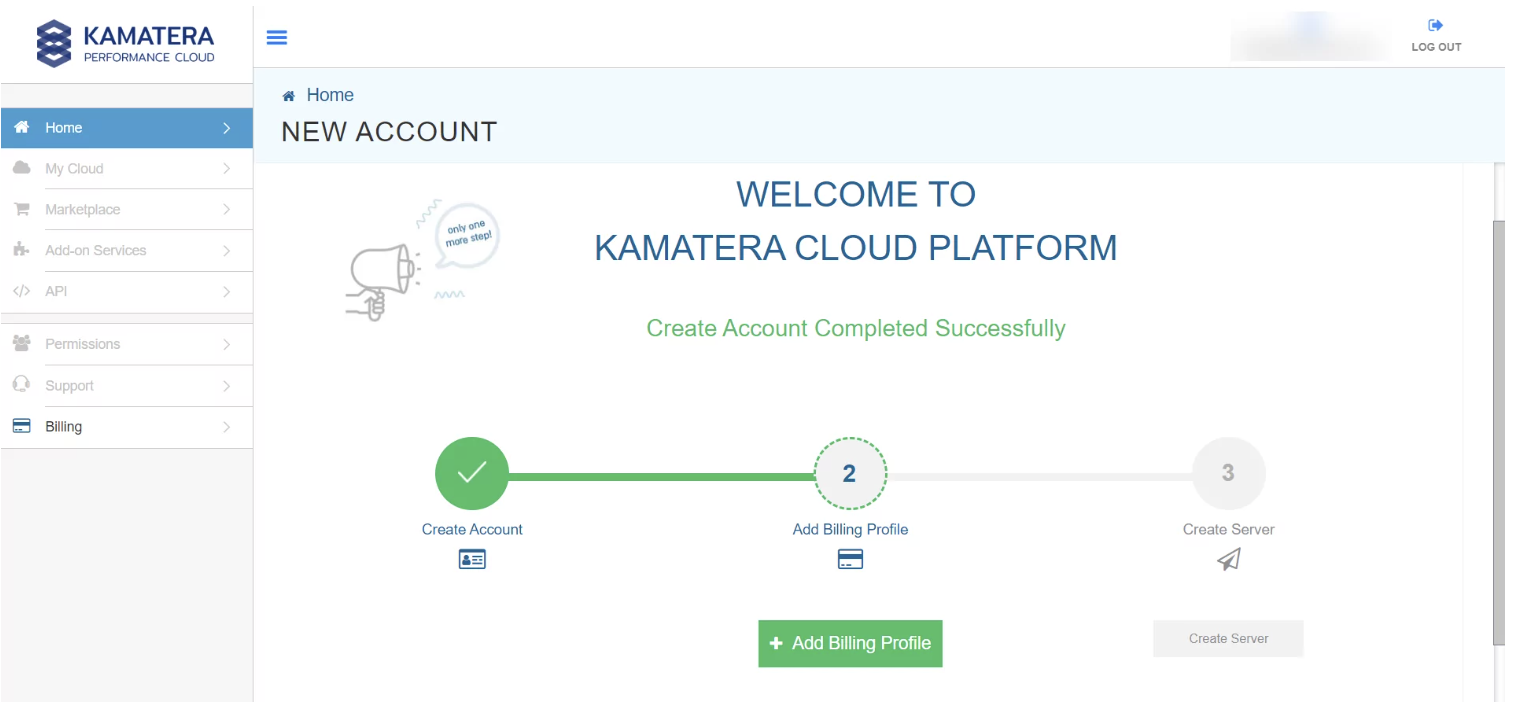1514x720 pixels.
Task: Click the Kamatera Performance Cloud logo
Action: [125, 44]
